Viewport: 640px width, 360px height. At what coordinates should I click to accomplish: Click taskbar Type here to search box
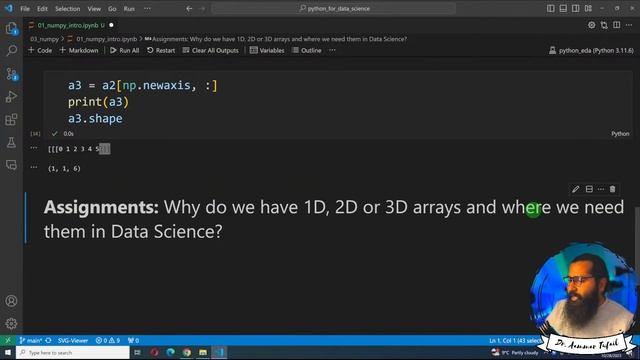(73, 352)
